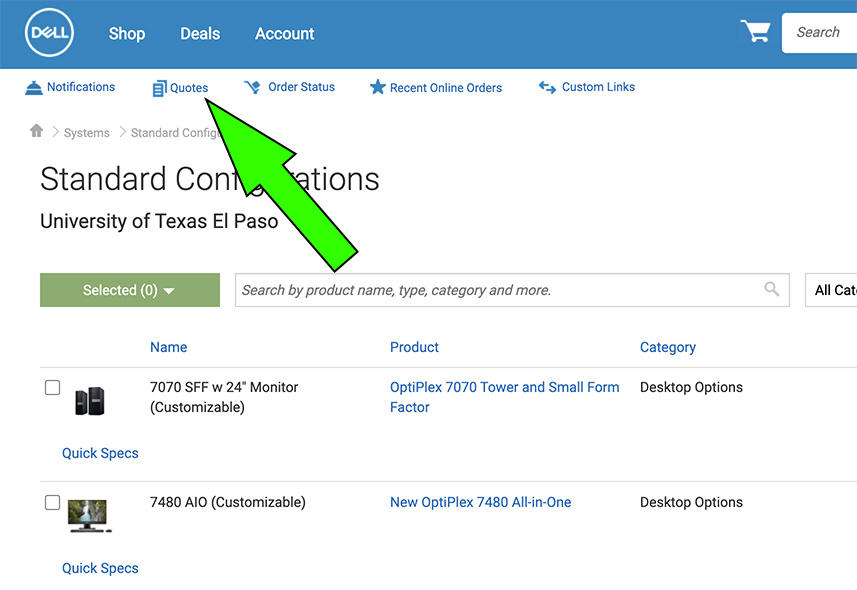Tick the 7480 AIO checkbox

[52, 502]
